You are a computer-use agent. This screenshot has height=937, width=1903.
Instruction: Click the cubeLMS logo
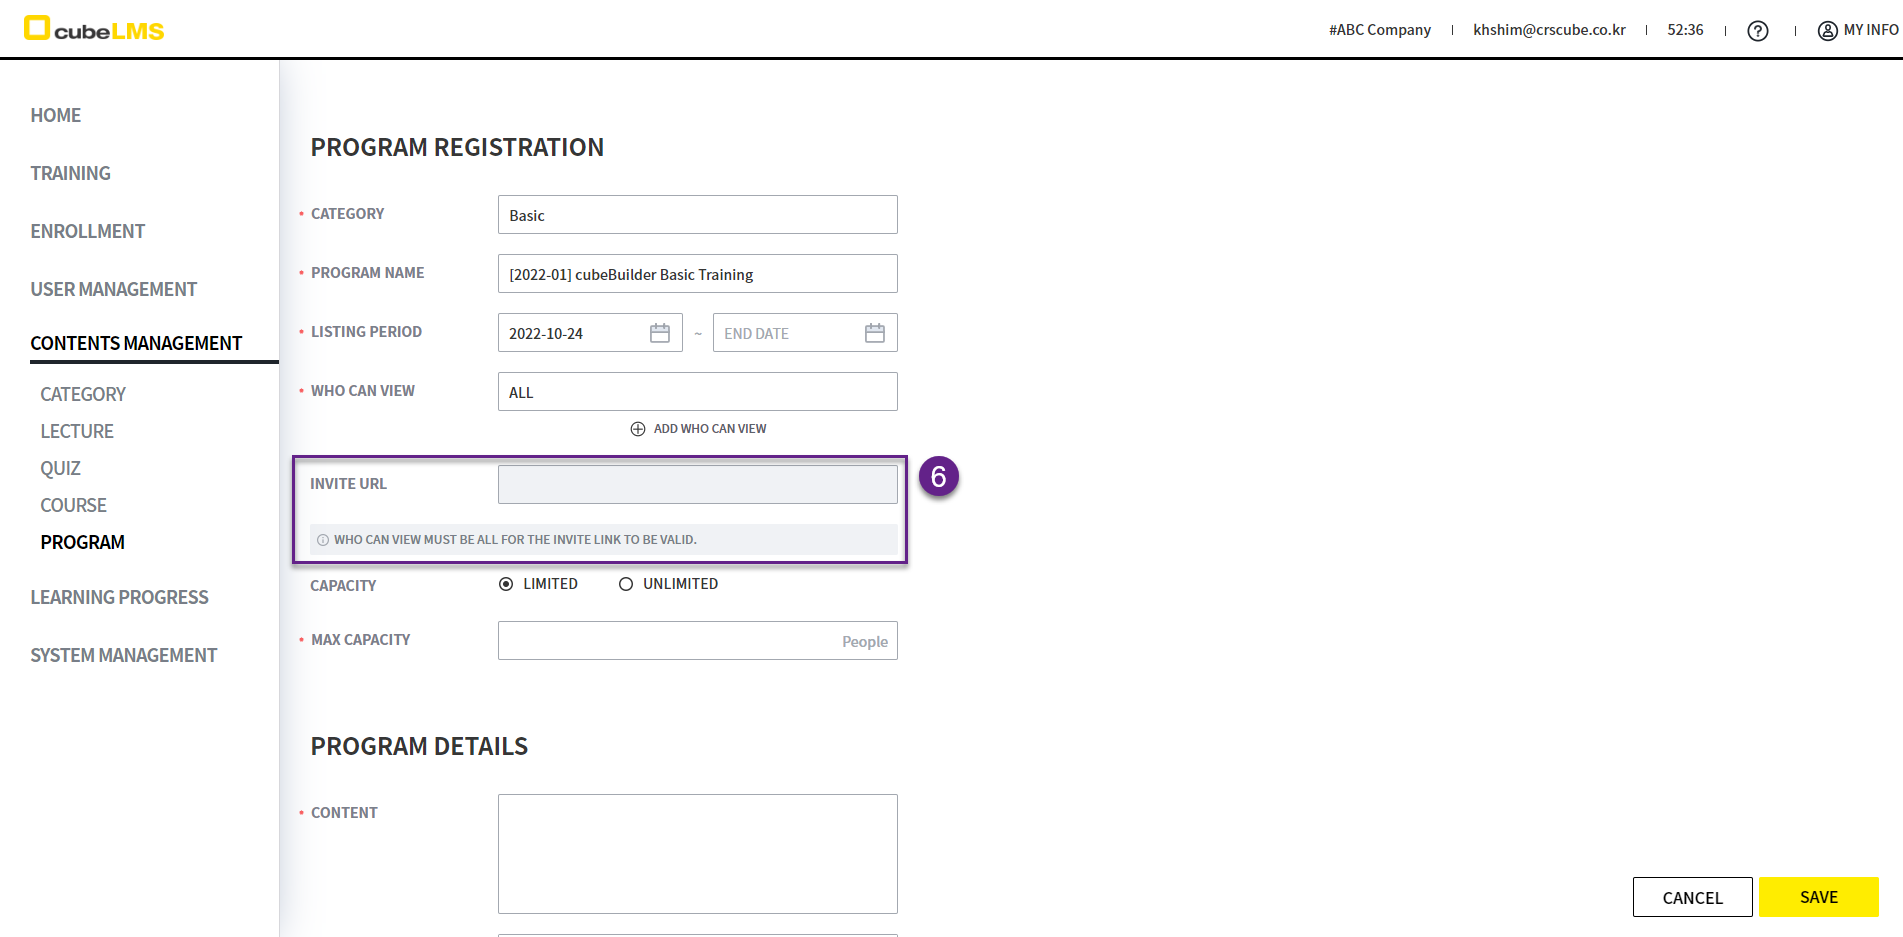(94, 29)
